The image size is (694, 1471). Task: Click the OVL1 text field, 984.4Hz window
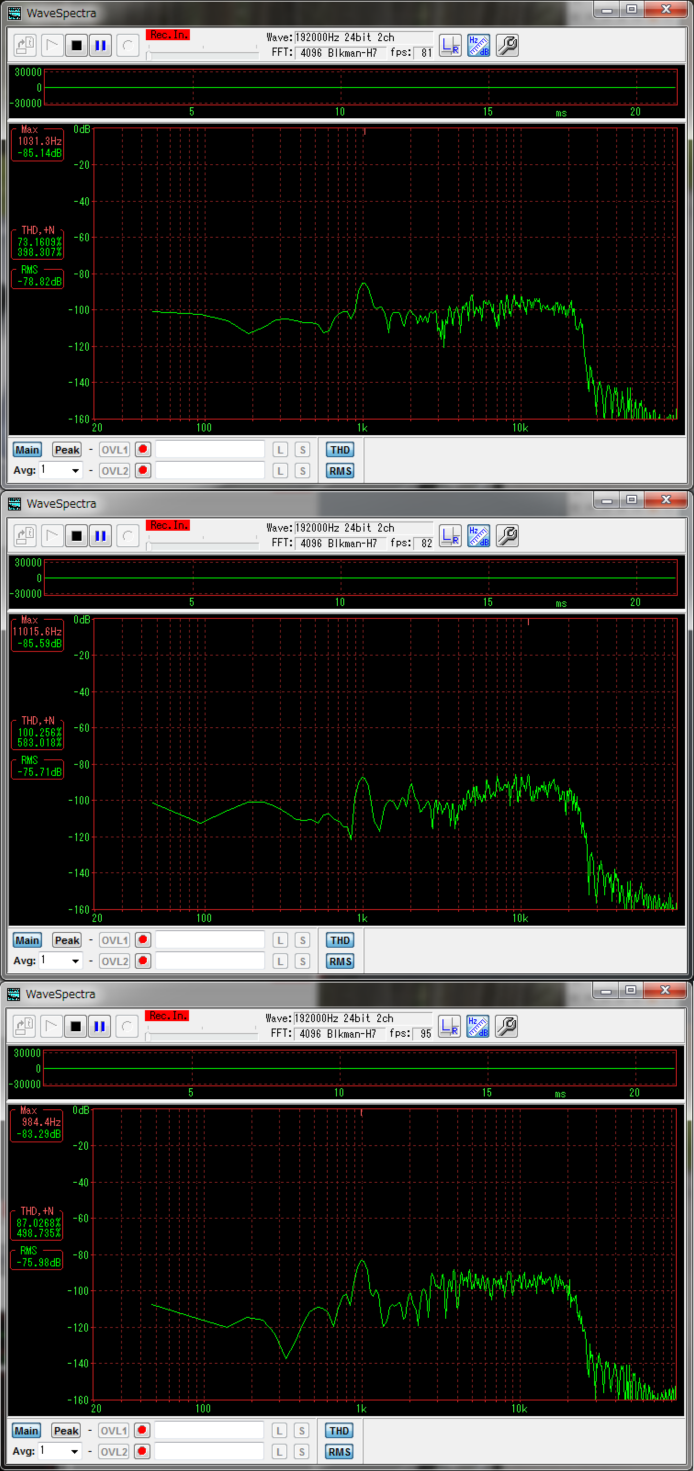210,1430
